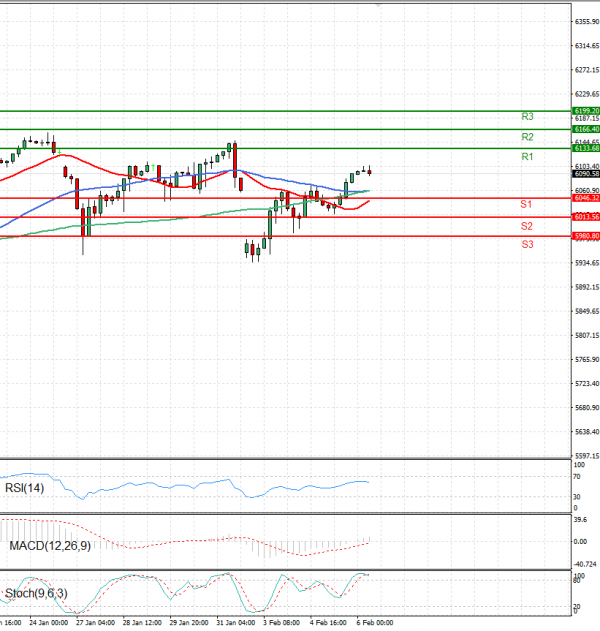Select the R2 resistance label

tap(527, 136)
